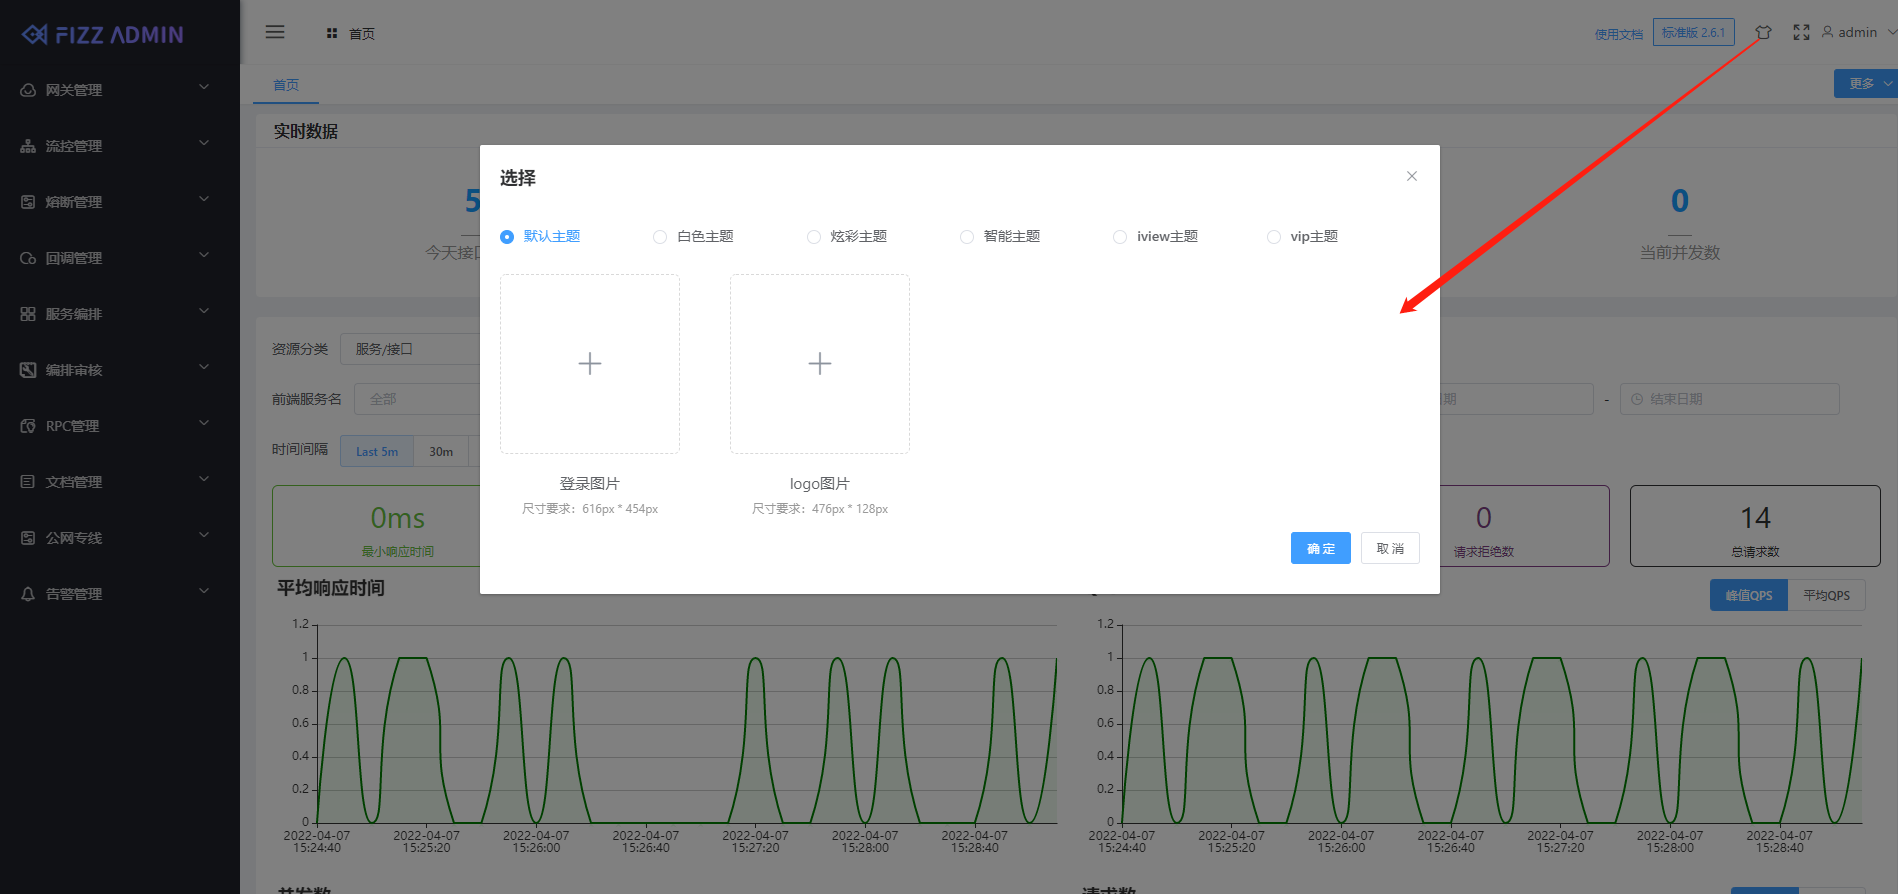The width and height of the screenshot is (1898, 894).
Task: Switch to the 首页 tab
Action: [x=286, y=85]
